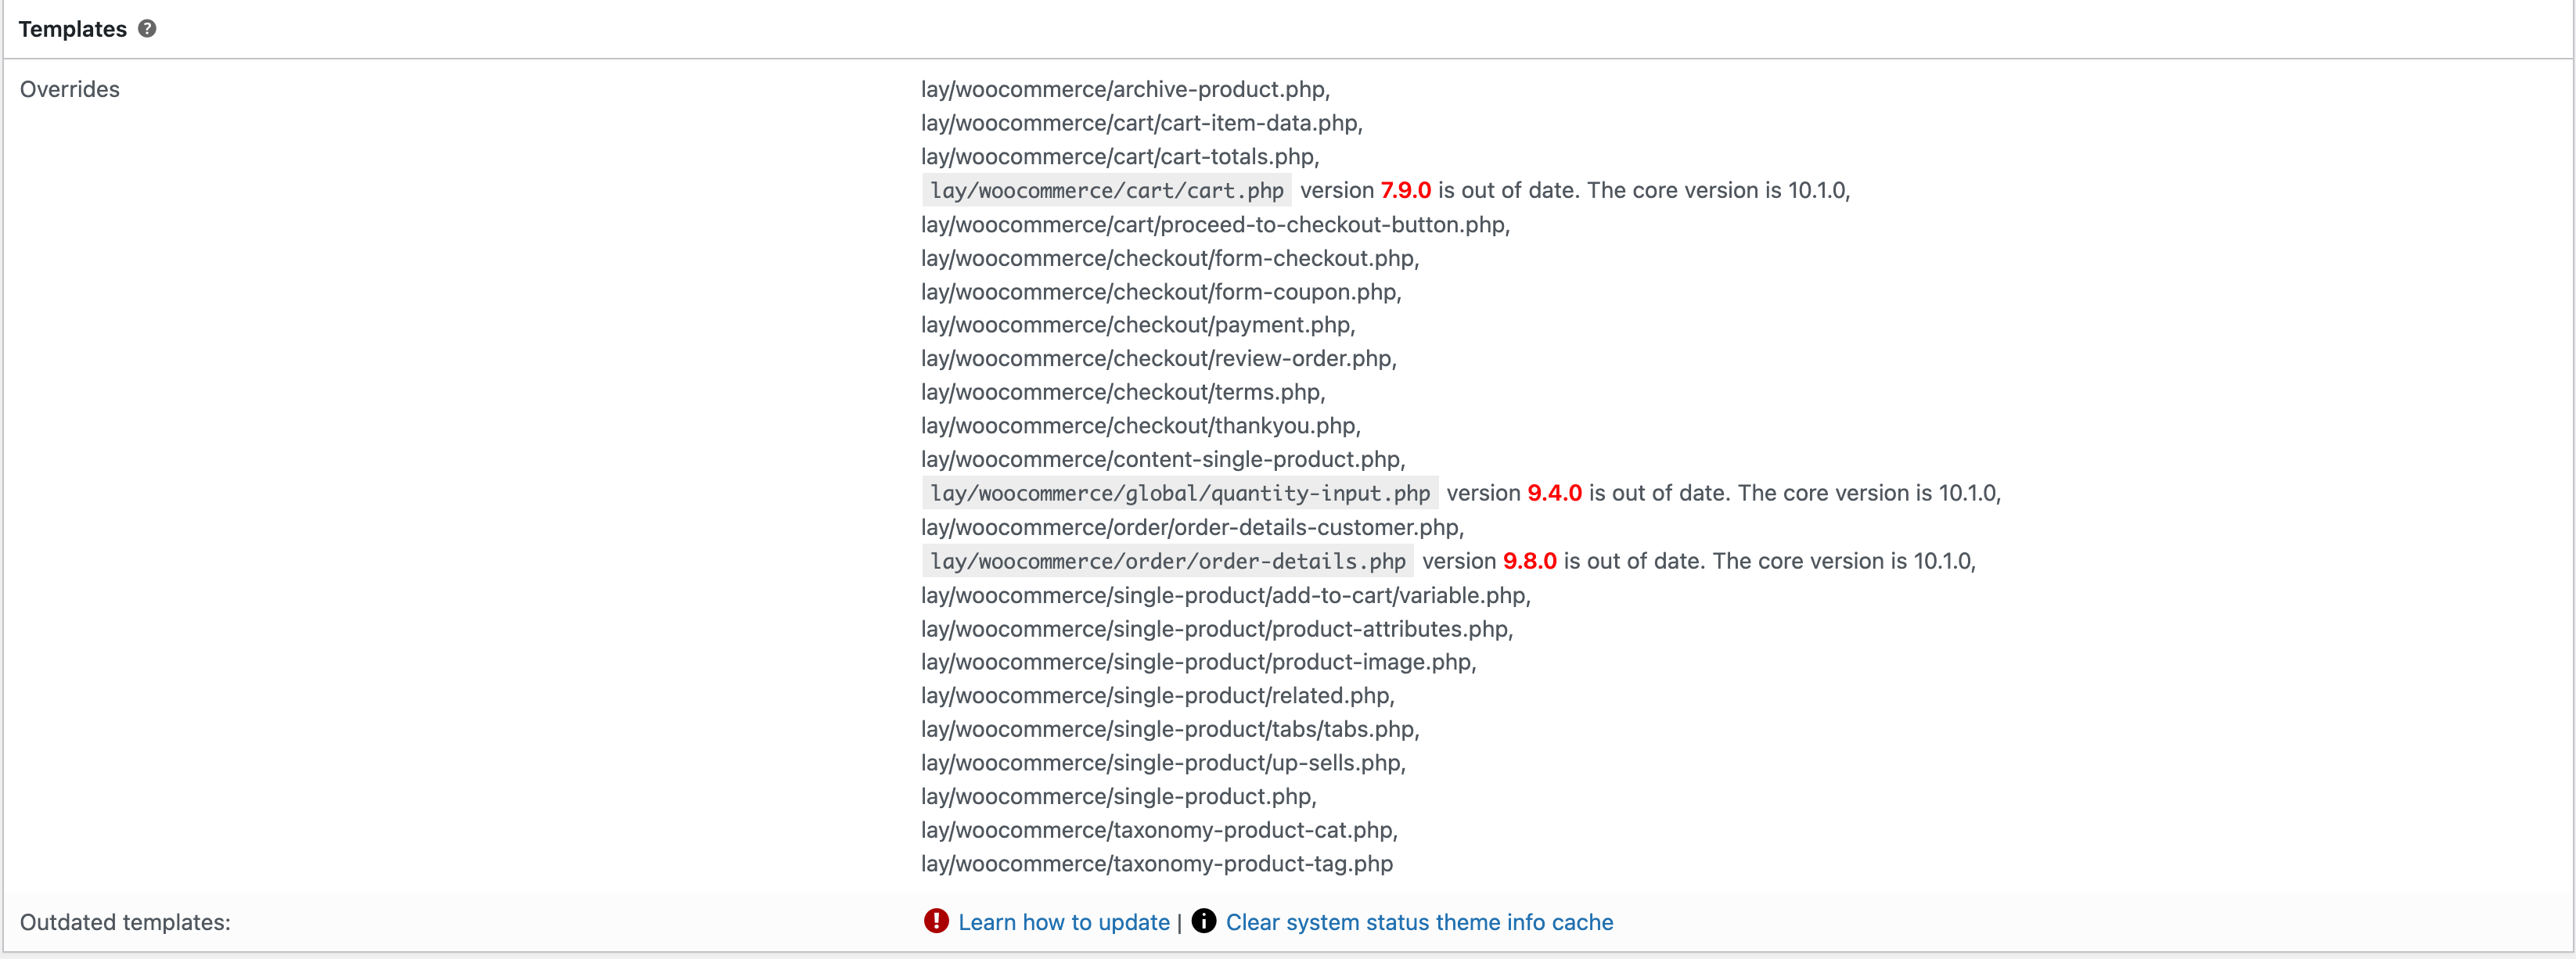Click the red 7.9.0 version number
Screen dimensions: 2576x959
(1405, 190)
